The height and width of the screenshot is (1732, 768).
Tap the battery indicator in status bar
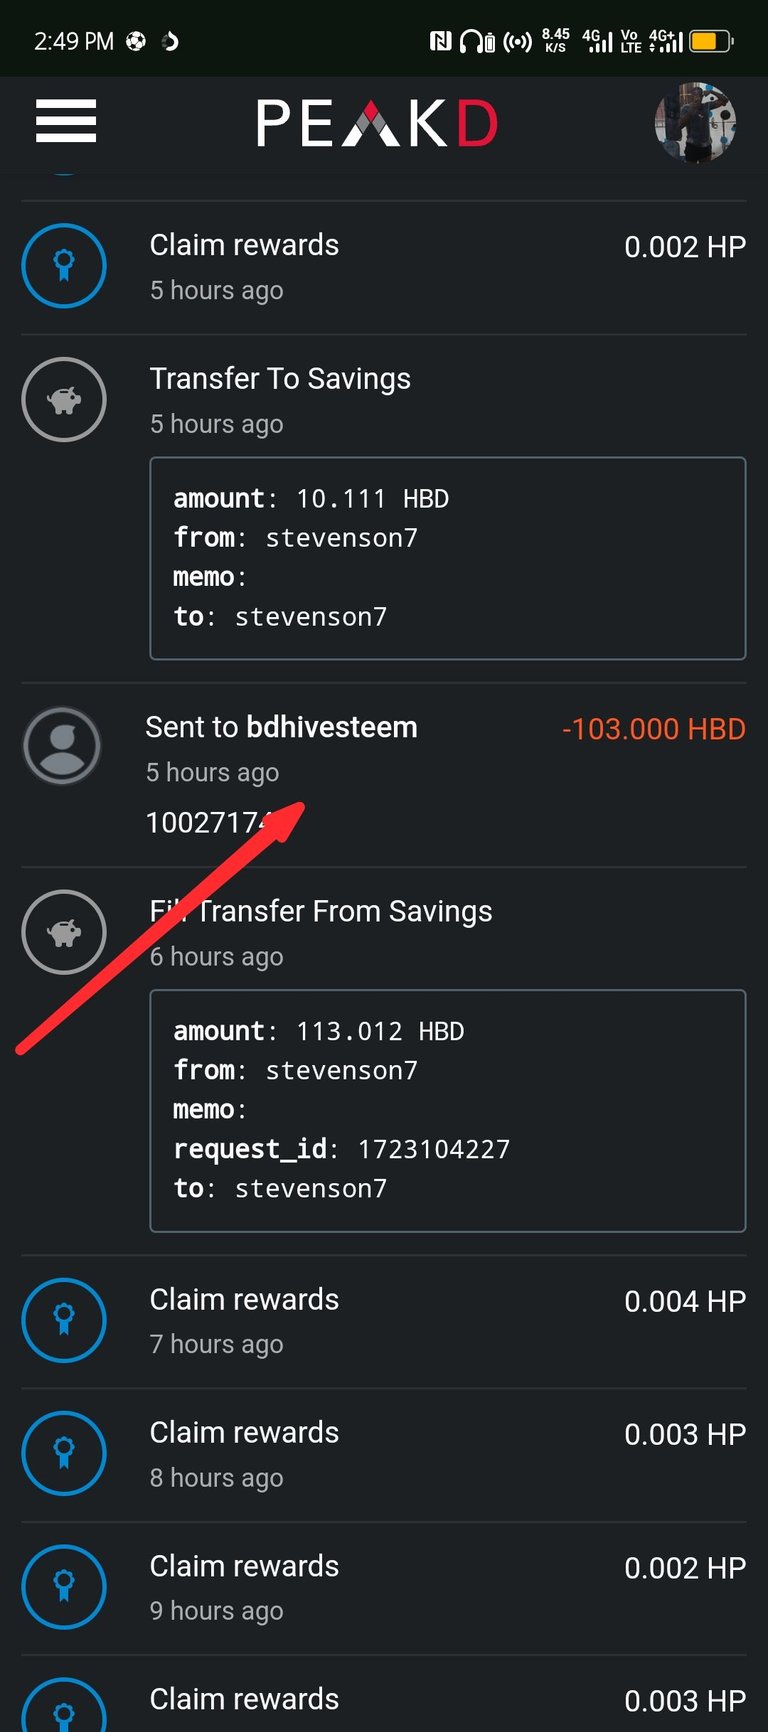711,41
